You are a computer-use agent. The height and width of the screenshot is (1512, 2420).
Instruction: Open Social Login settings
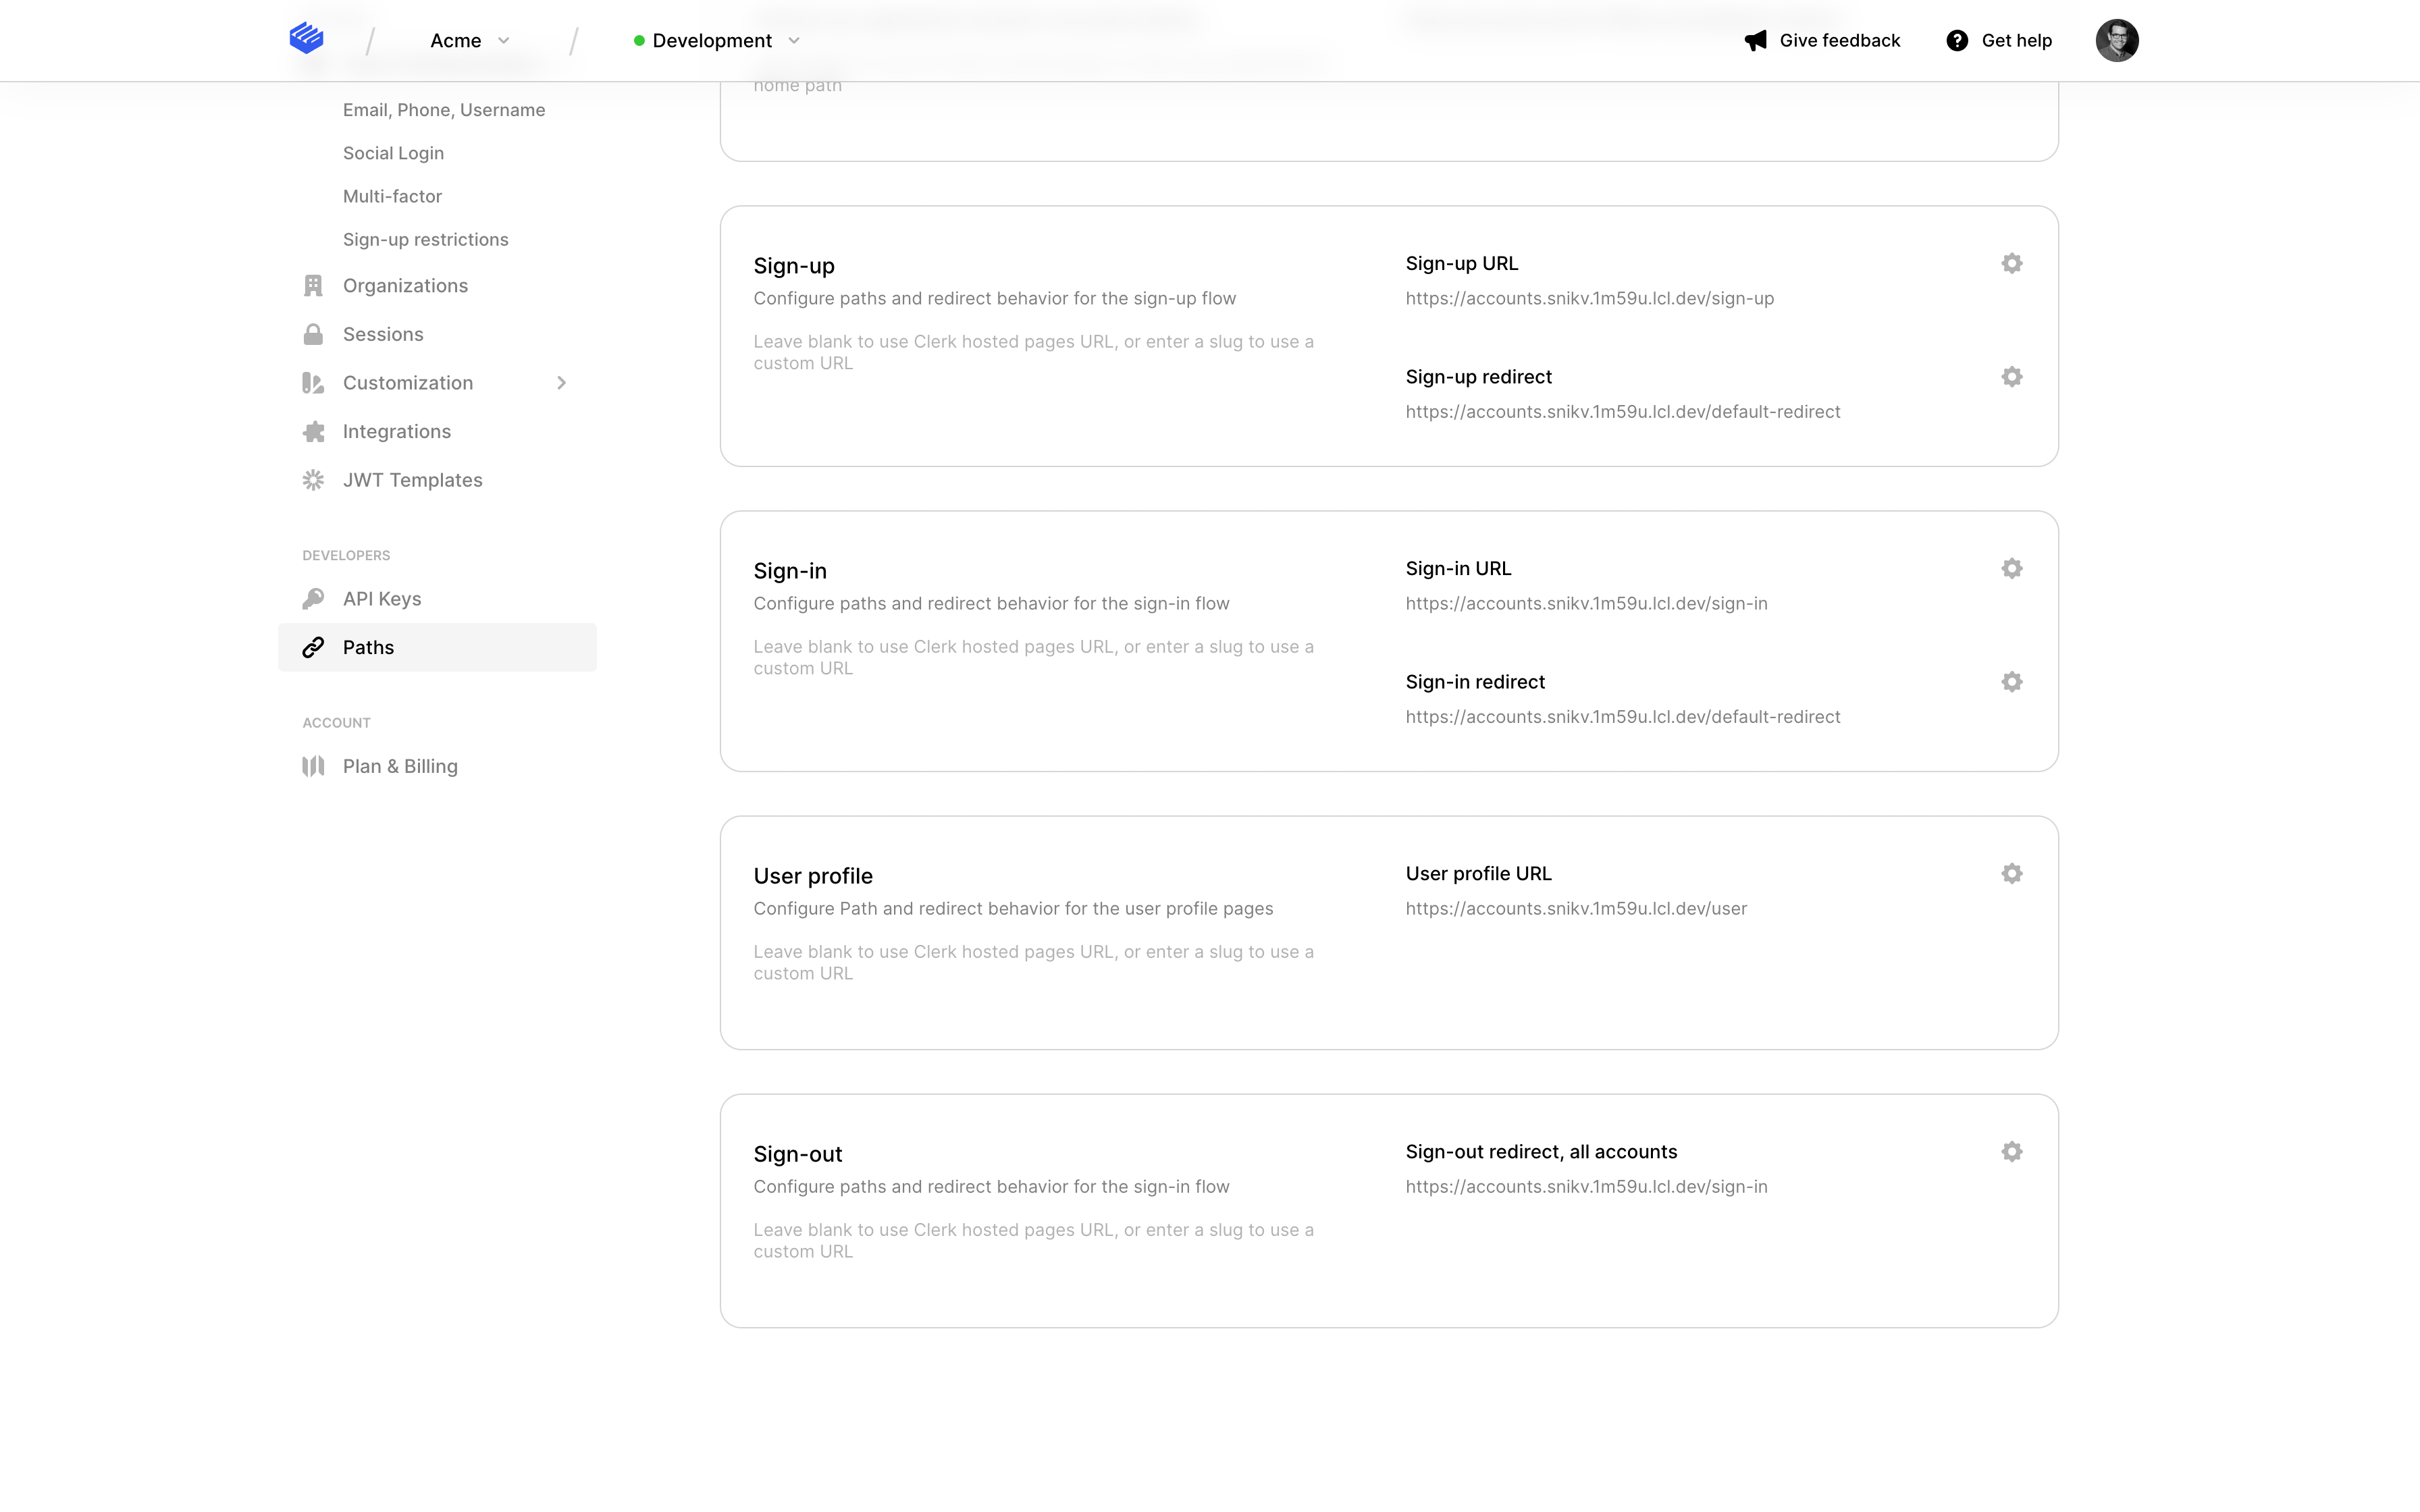click(393, 153)
